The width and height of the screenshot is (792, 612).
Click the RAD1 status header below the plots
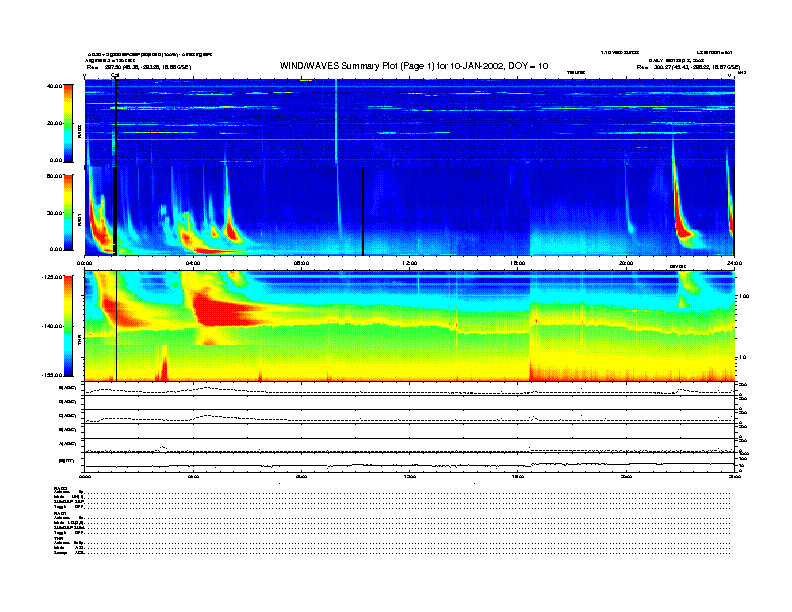(61, 514)
